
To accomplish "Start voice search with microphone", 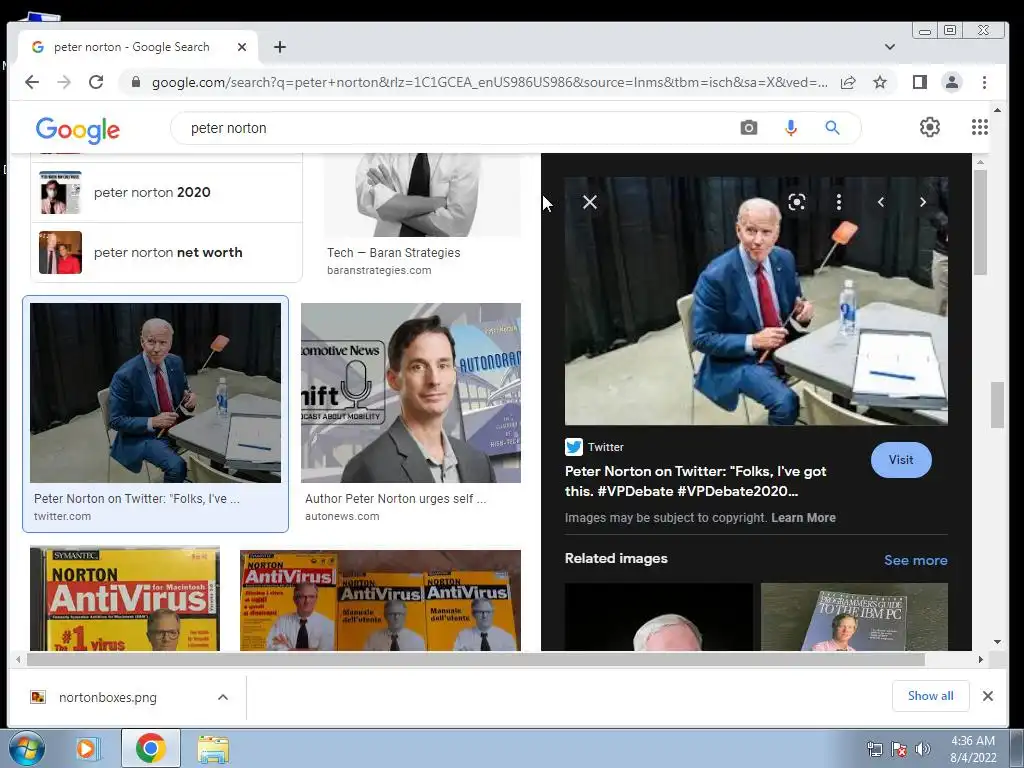I will pos(790,128).
